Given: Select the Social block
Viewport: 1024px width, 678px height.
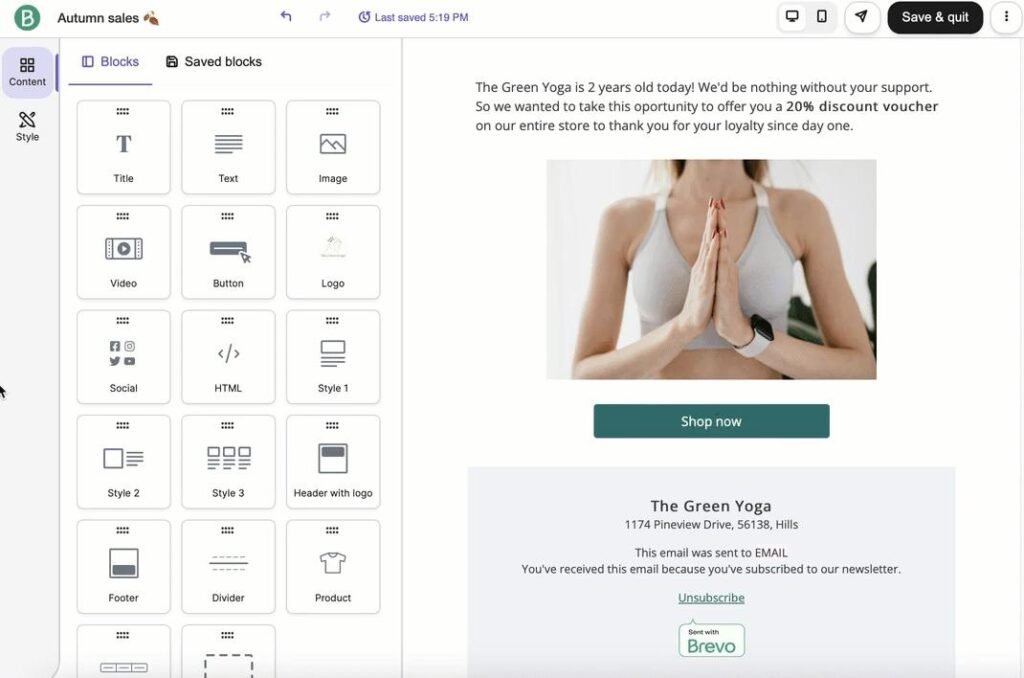Looking at the screenshot, I should (x=123, y=357).
